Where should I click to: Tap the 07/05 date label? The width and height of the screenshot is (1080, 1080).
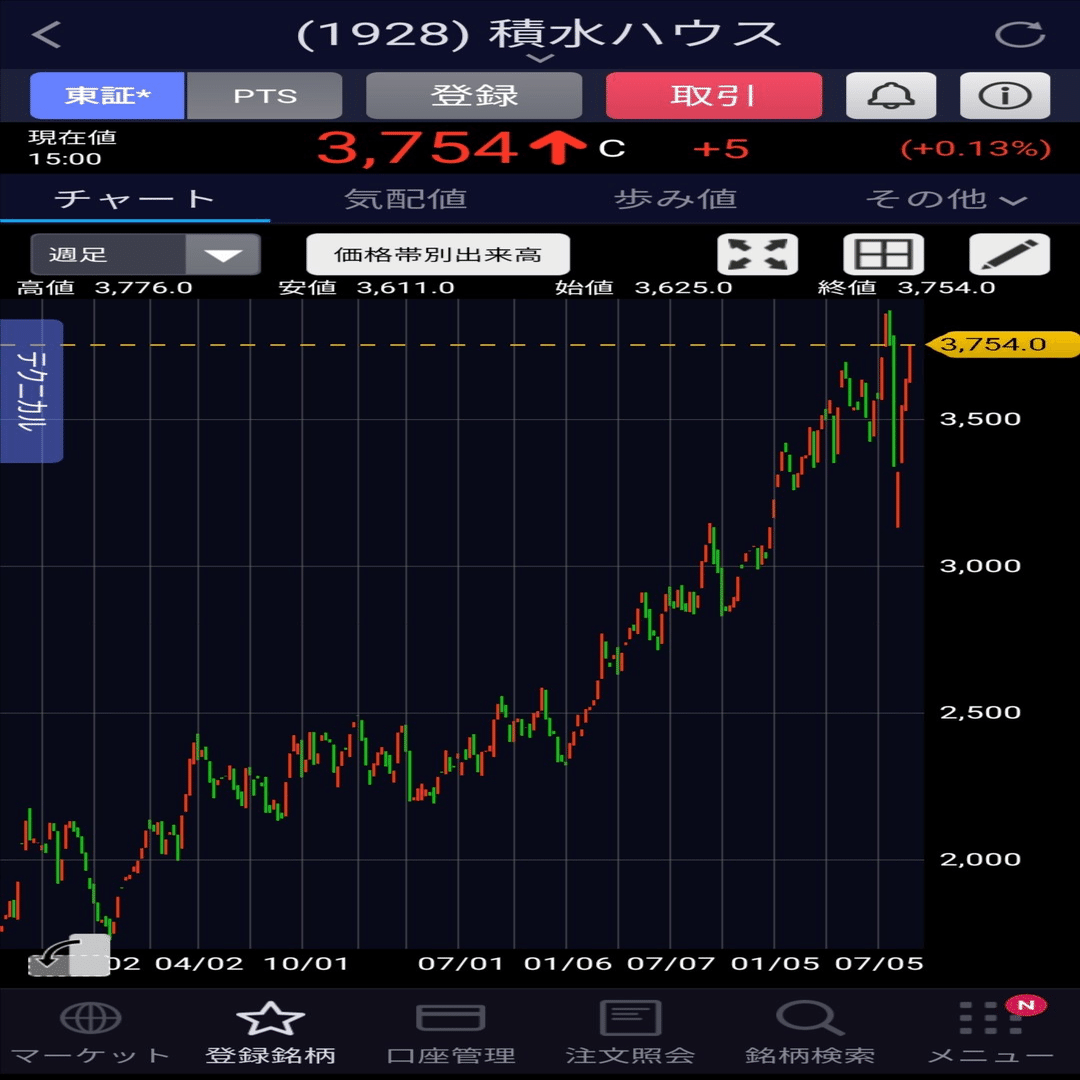[879, 963]
